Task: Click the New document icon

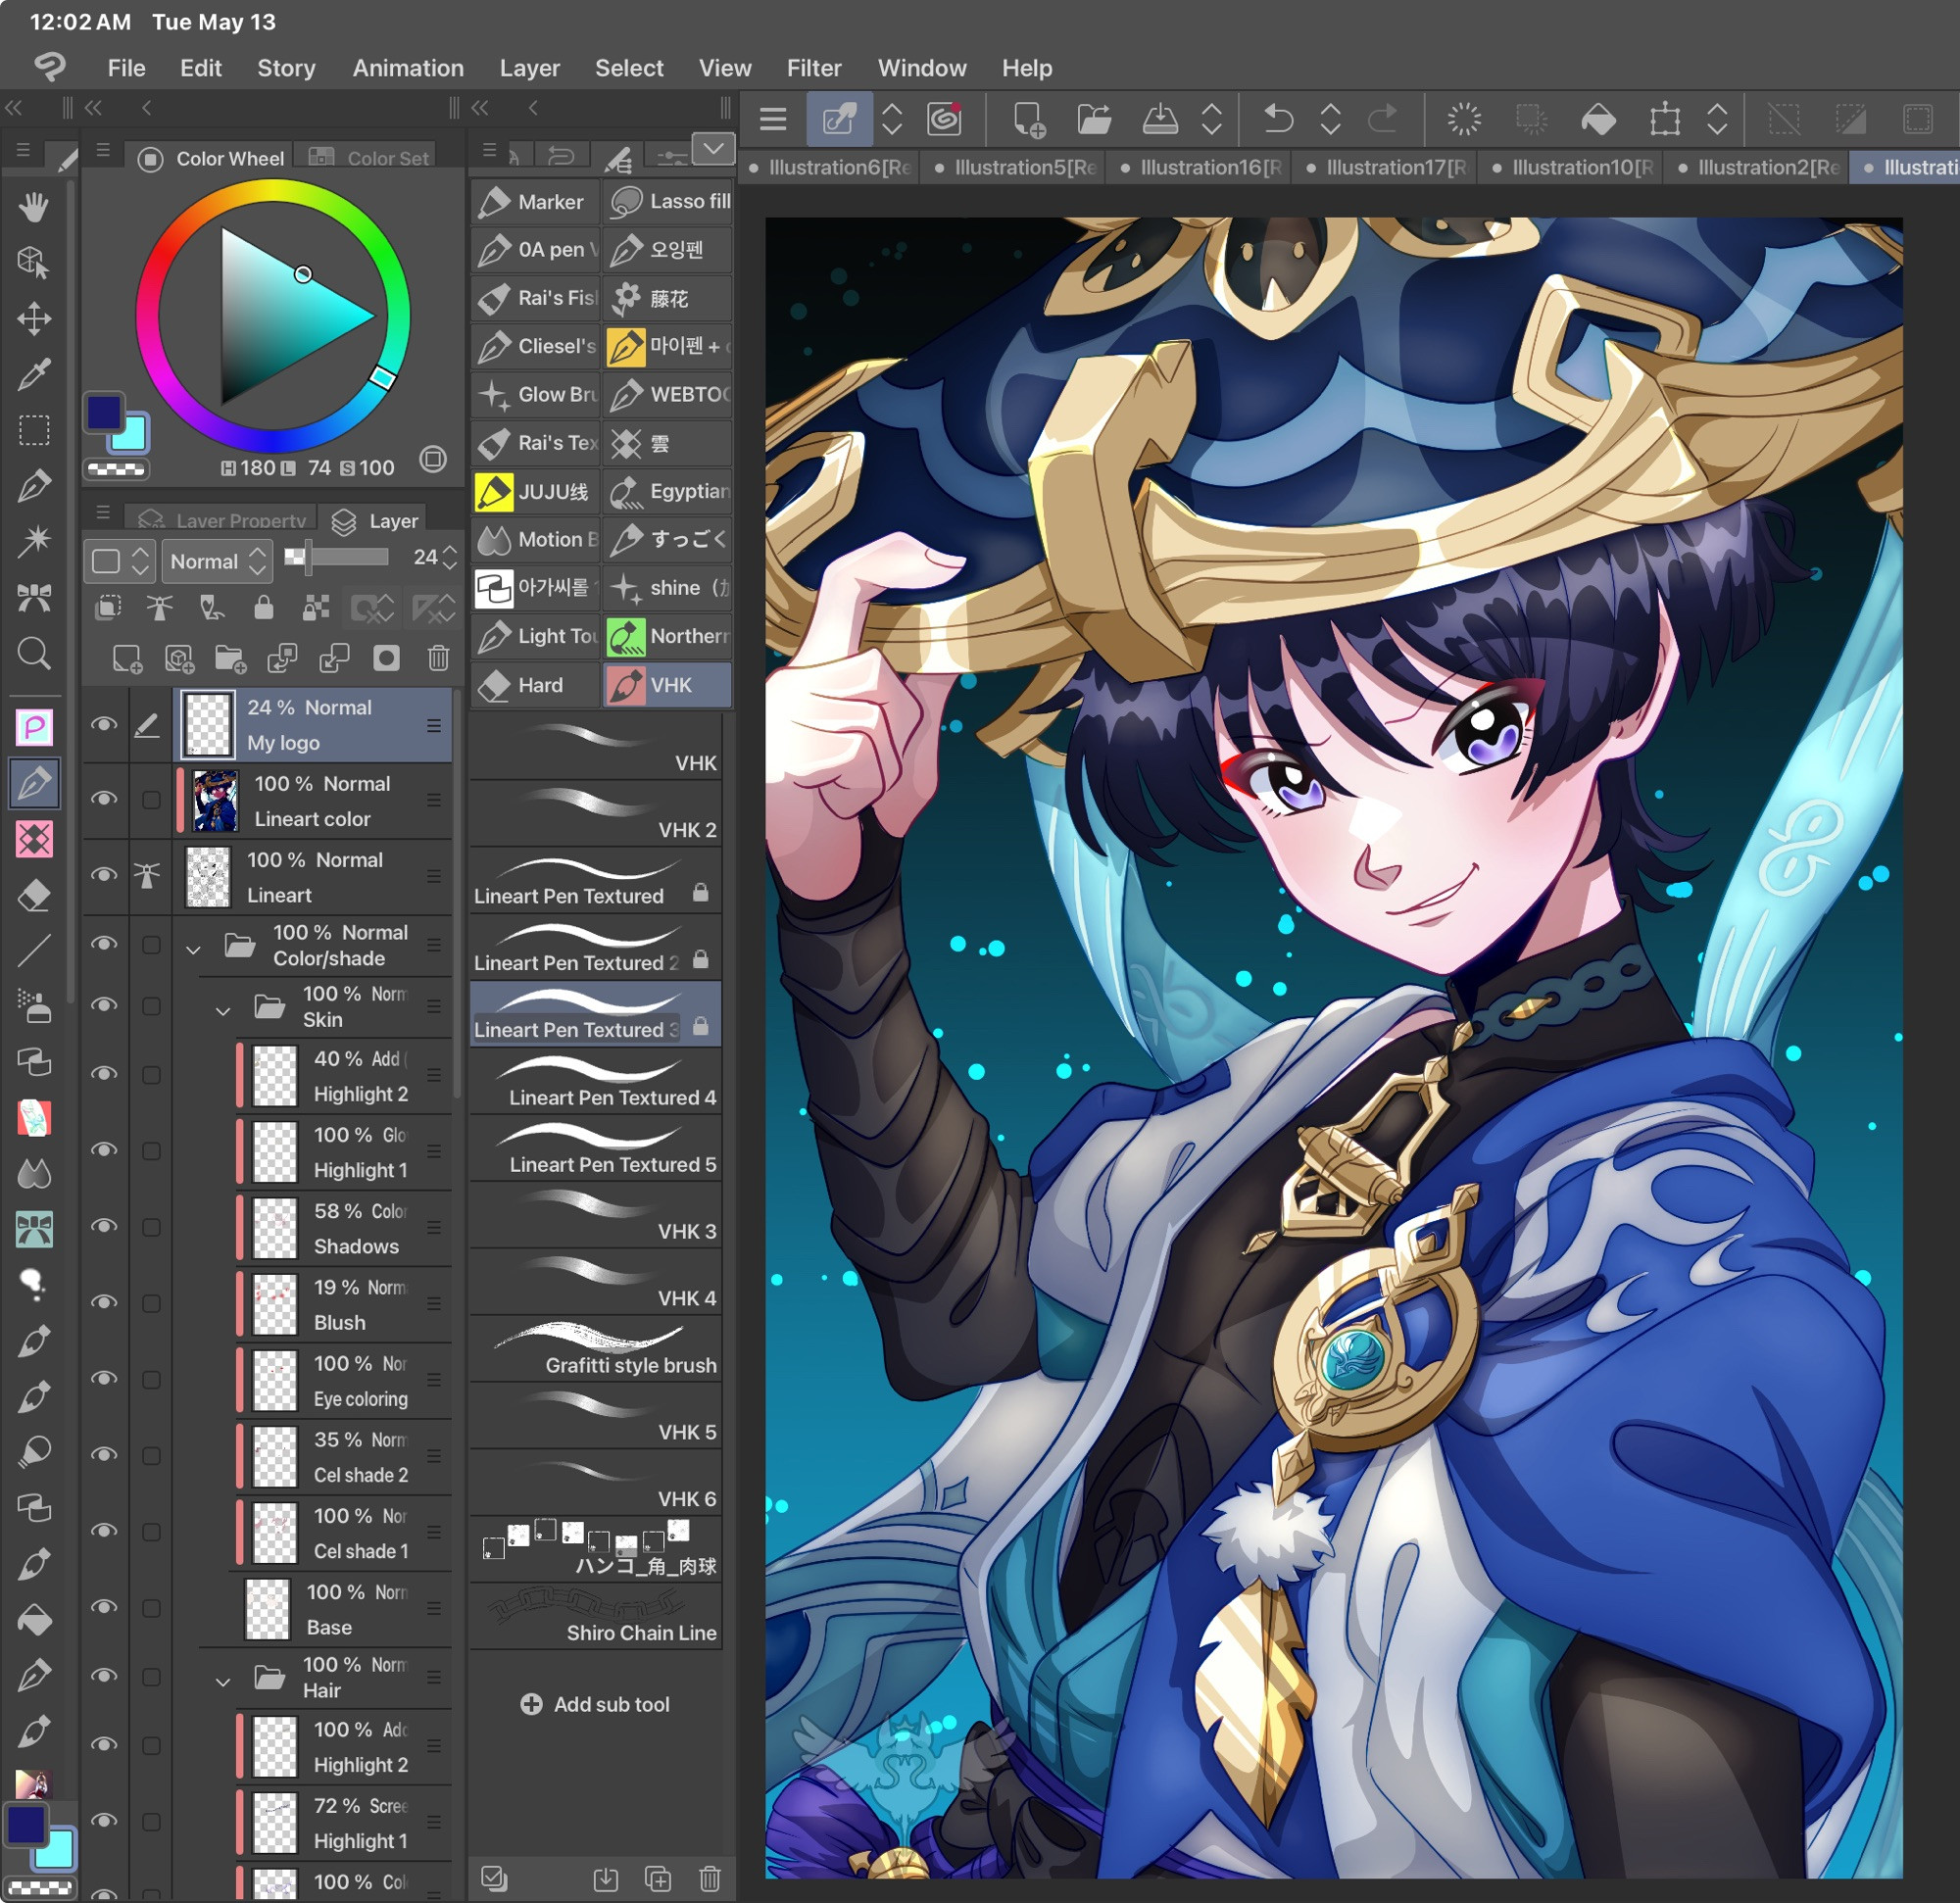Action: tap(1029, 119)
